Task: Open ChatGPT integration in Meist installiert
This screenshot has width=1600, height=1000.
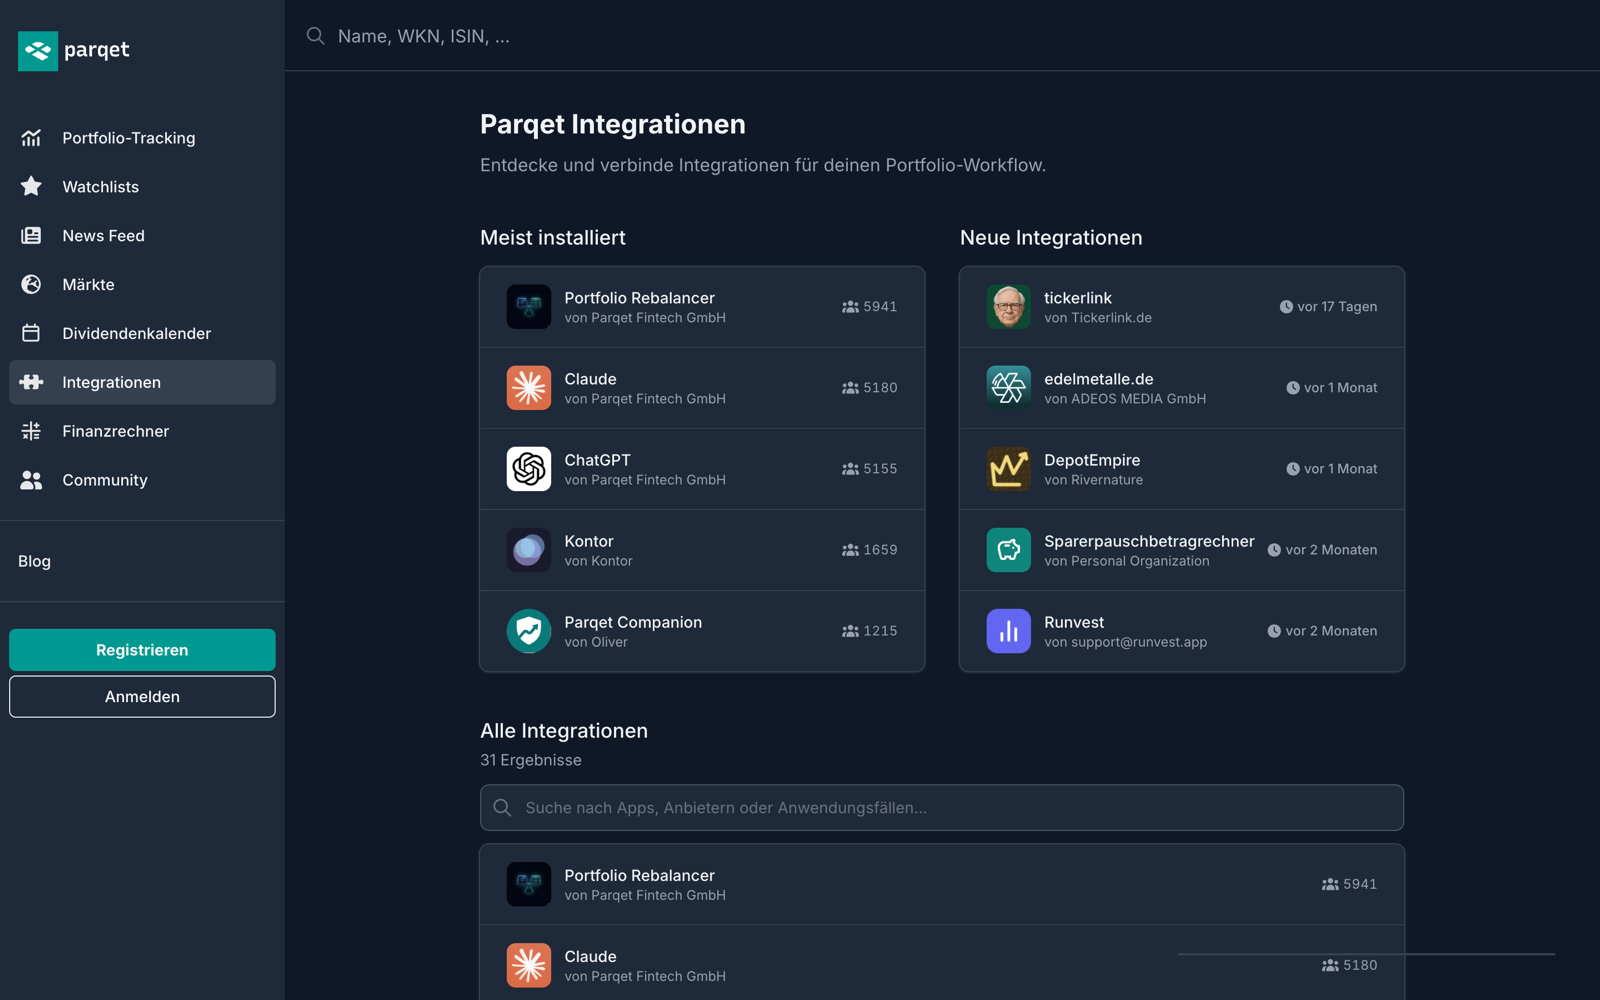Action: pyautogui.click(x=702, y=469)
